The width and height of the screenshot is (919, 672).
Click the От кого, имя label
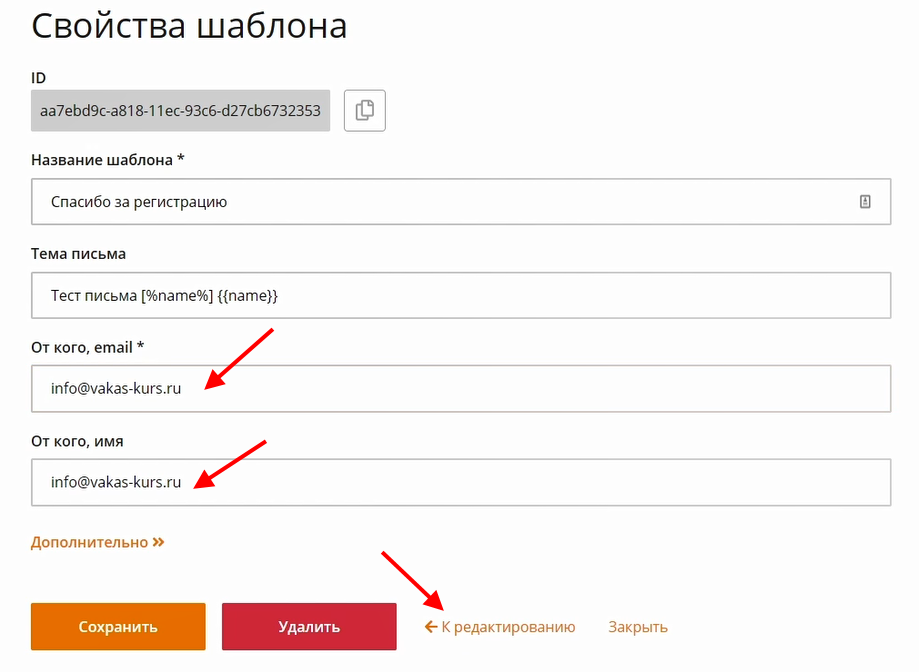pos(77,440)
